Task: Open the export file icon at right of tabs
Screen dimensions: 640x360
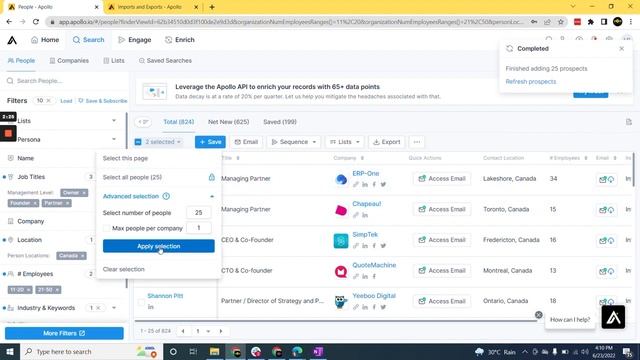Action: [x=629, y=122]
